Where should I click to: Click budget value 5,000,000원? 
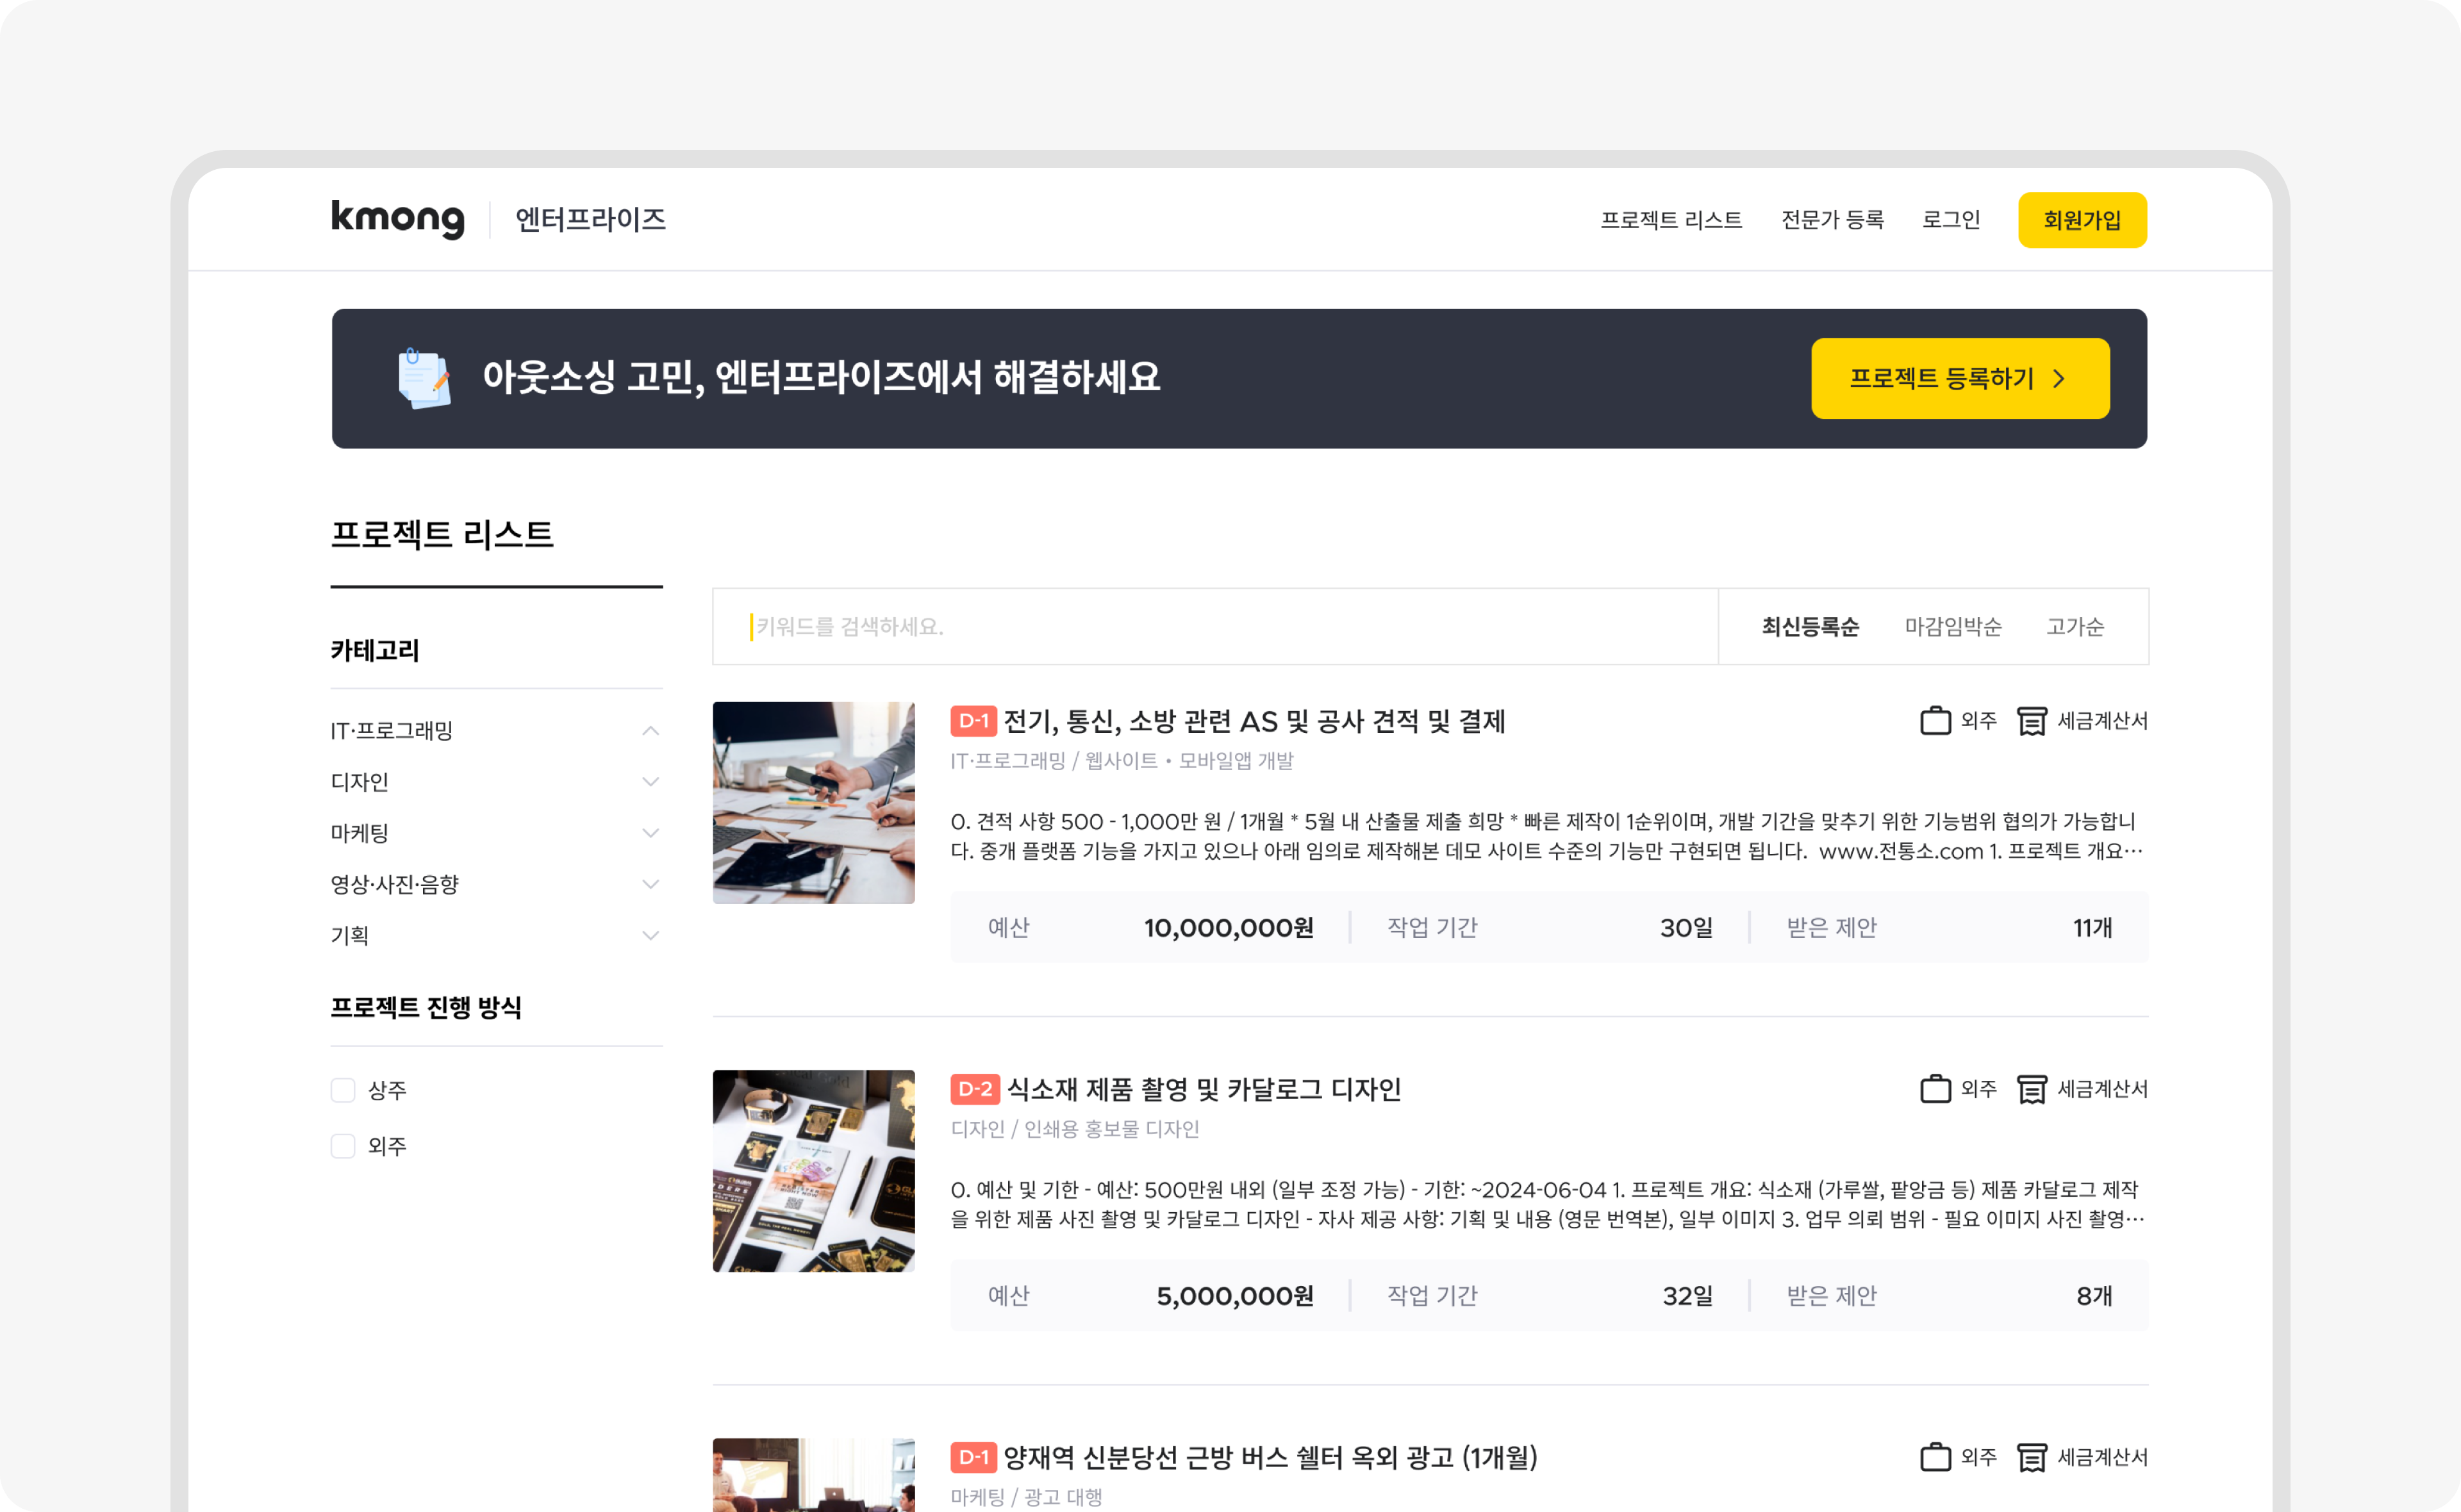click(1235, 1296)
